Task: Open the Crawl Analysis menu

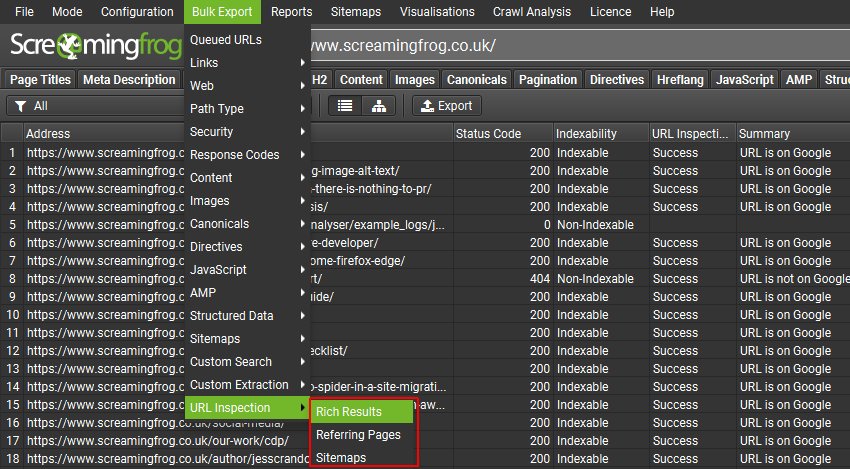Action: (x=532, y=11)
